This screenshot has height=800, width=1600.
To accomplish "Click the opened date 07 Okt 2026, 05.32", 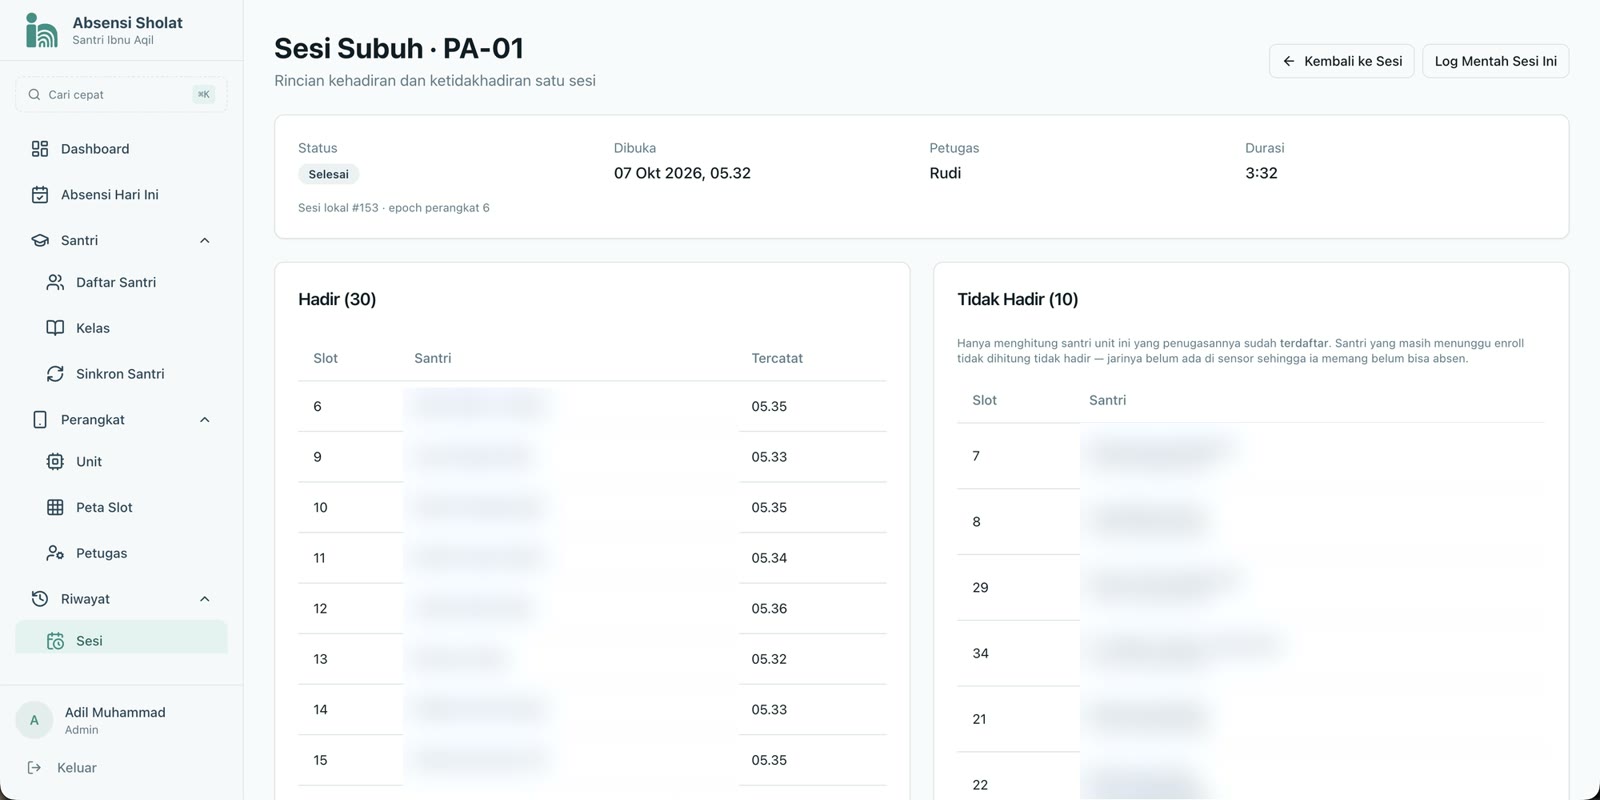I will (x=682, y=173).
